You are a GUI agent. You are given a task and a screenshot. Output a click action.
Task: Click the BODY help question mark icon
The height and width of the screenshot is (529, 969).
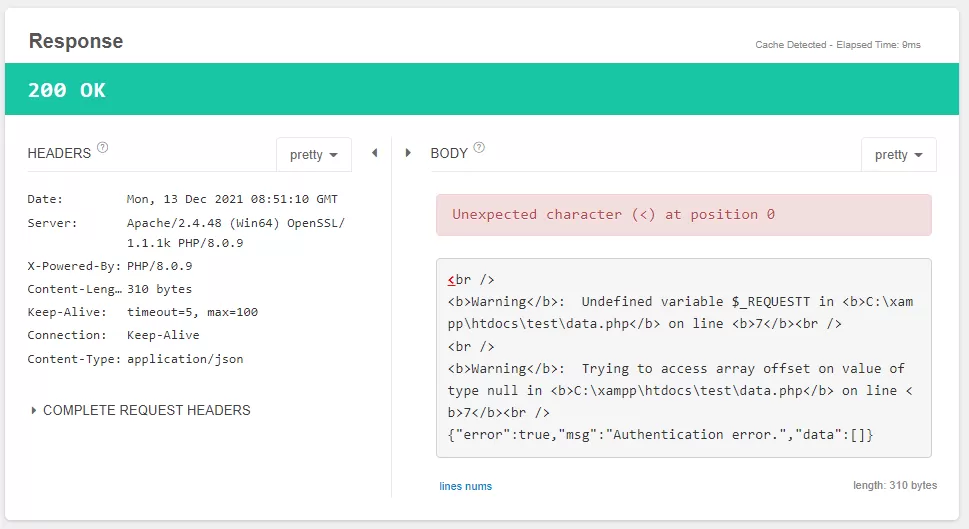[x=479, y=148]
